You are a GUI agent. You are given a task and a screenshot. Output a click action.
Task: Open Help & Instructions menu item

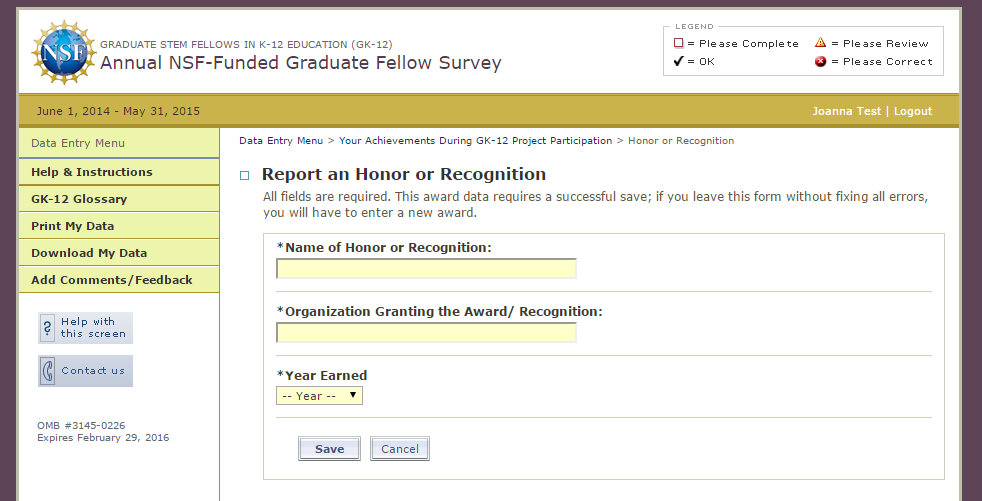[x=92, y=172]
